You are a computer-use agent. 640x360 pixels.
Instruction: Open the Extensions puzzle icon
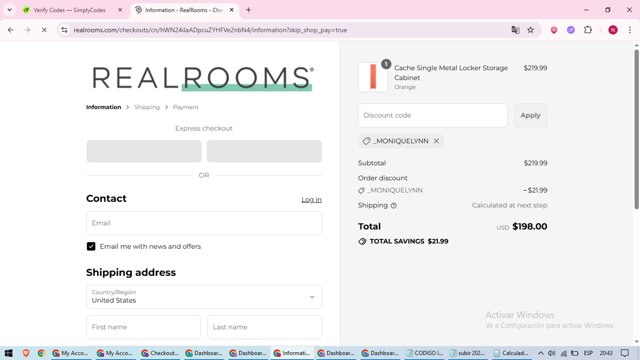tap(588, 30)
